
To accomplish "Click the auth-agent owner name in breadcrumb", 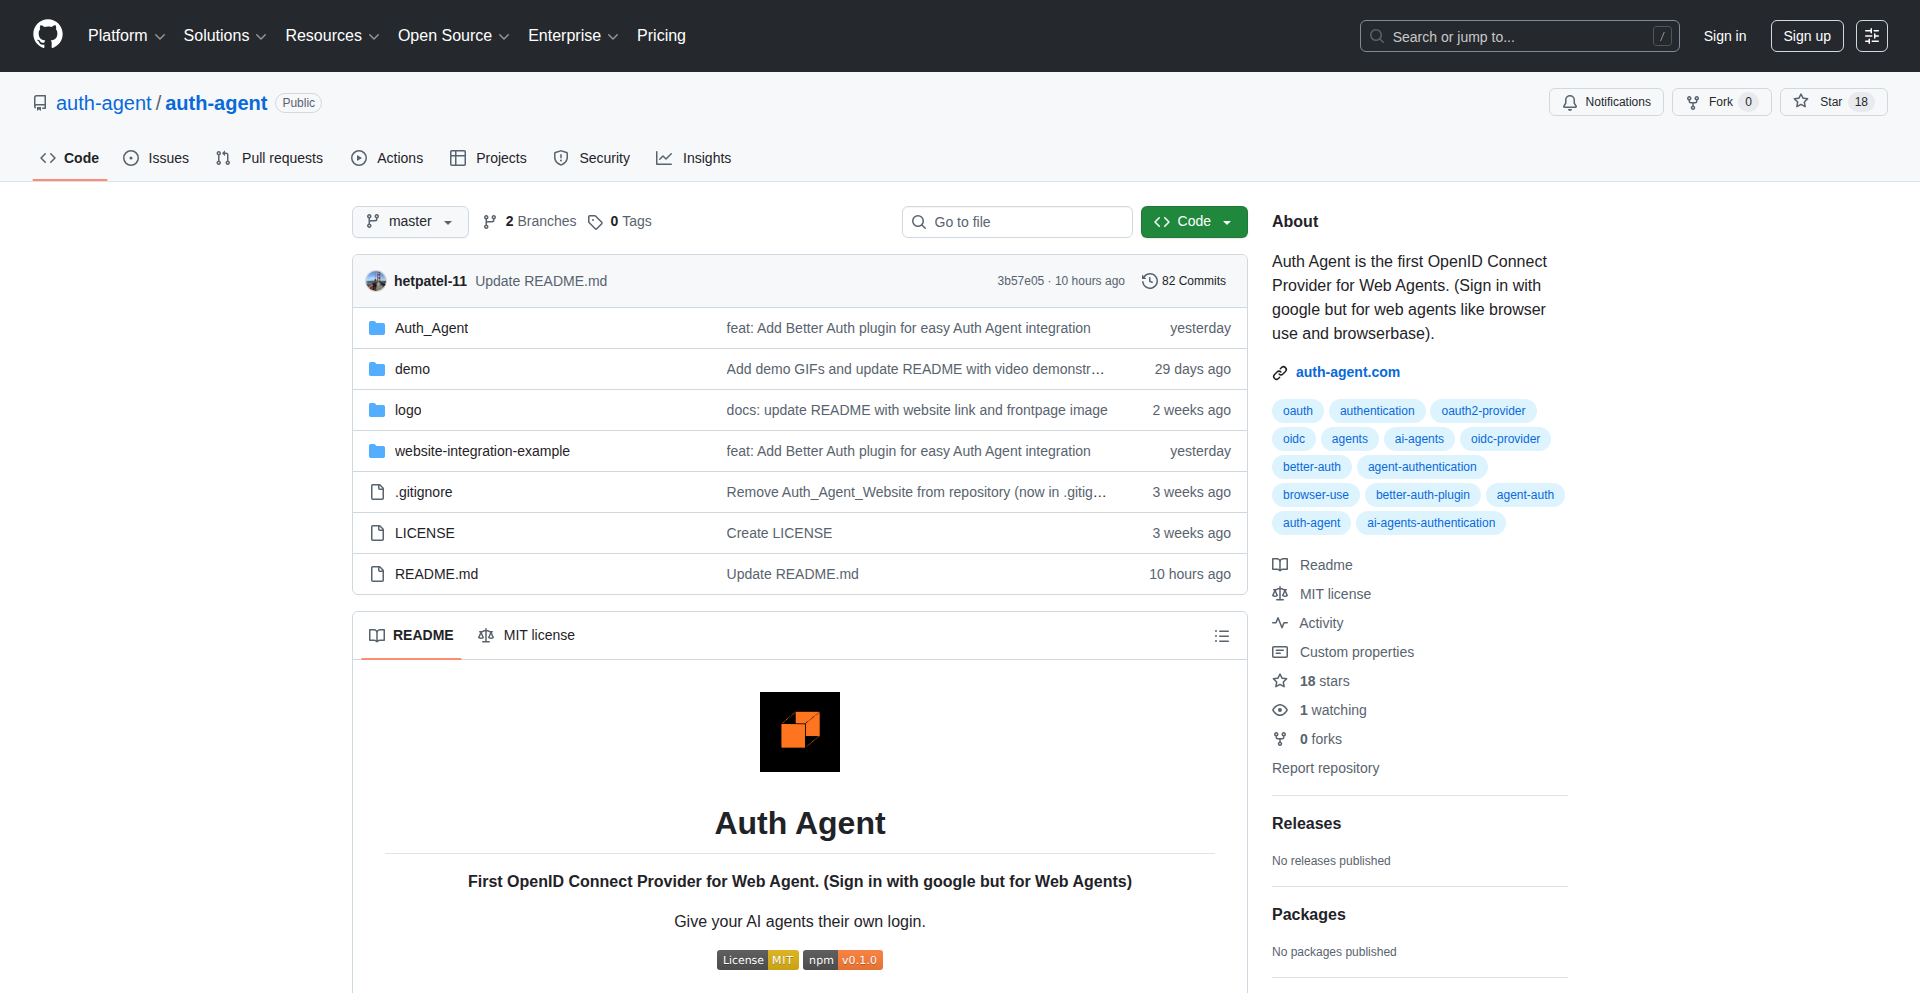I will [x=104, y=103].
